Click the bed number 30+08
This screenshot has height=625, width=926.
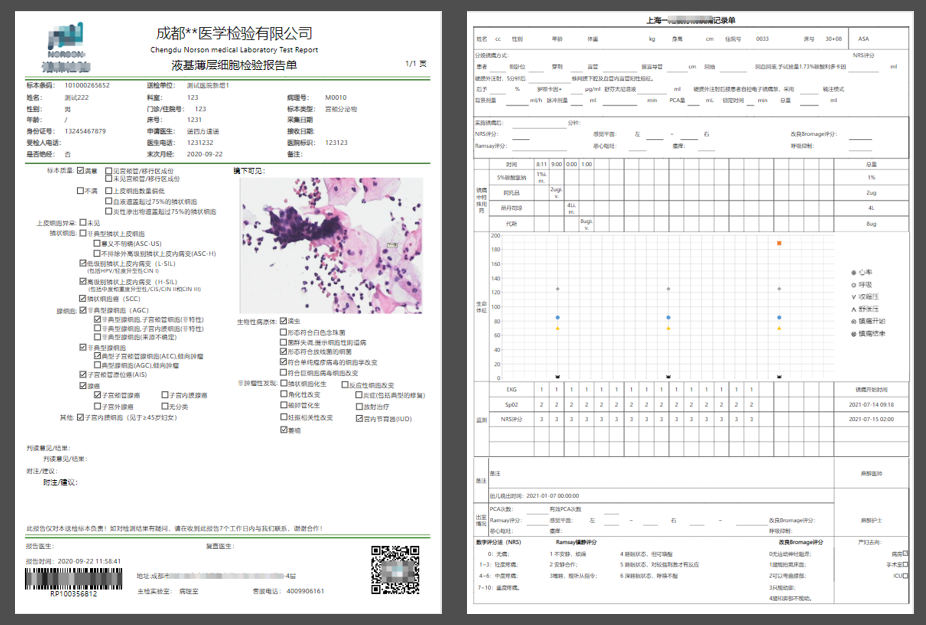coord(833,39)
